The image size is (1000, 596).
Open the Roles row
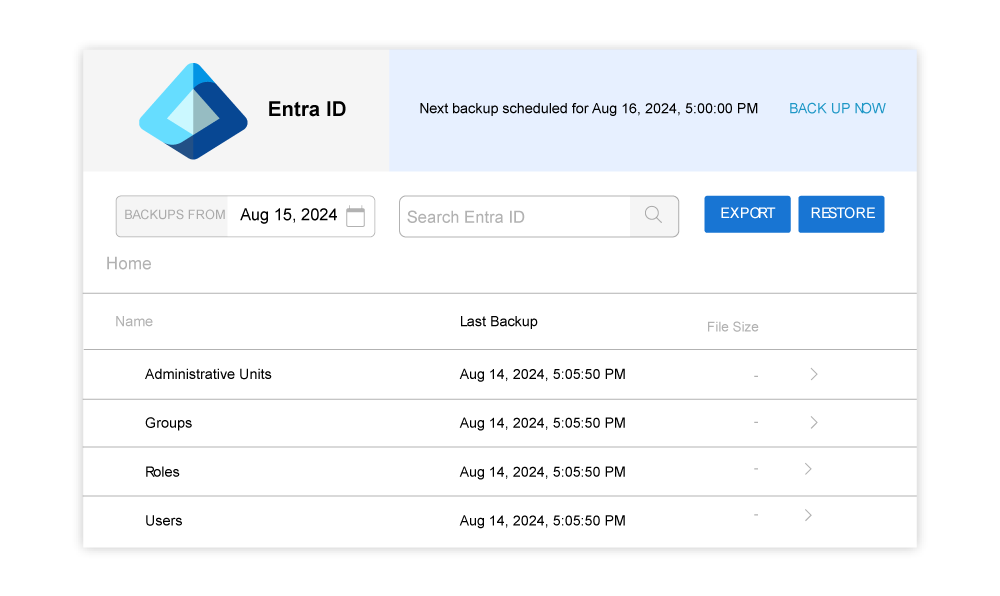click(500, 472)
